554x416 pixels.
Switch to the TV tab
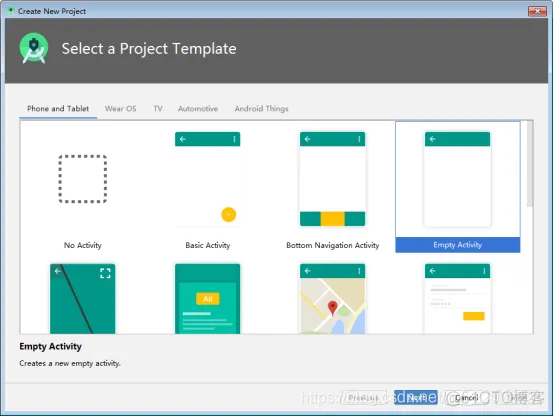click(158, 109)
